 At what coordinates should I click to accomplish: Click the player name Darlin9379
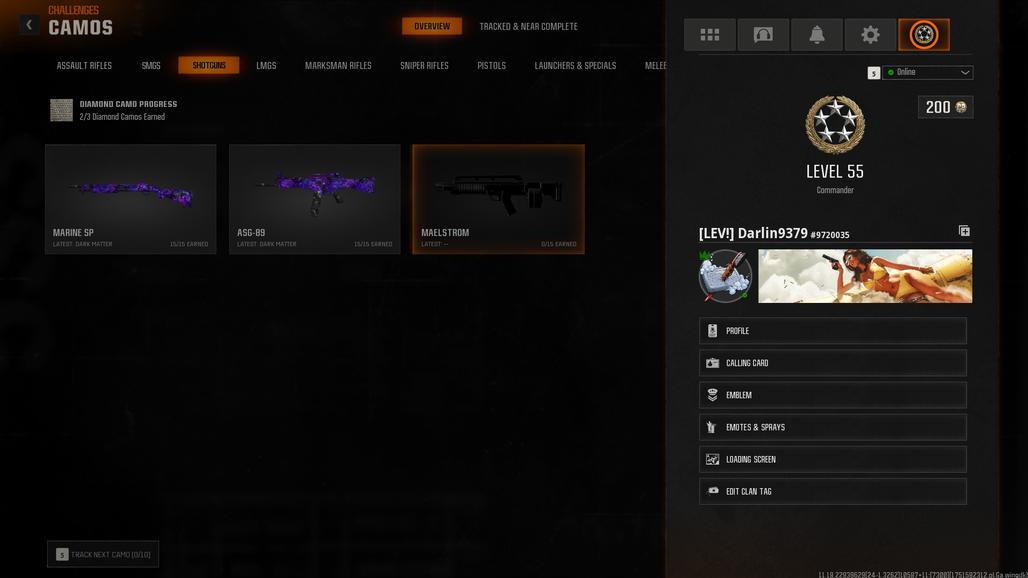772,233
